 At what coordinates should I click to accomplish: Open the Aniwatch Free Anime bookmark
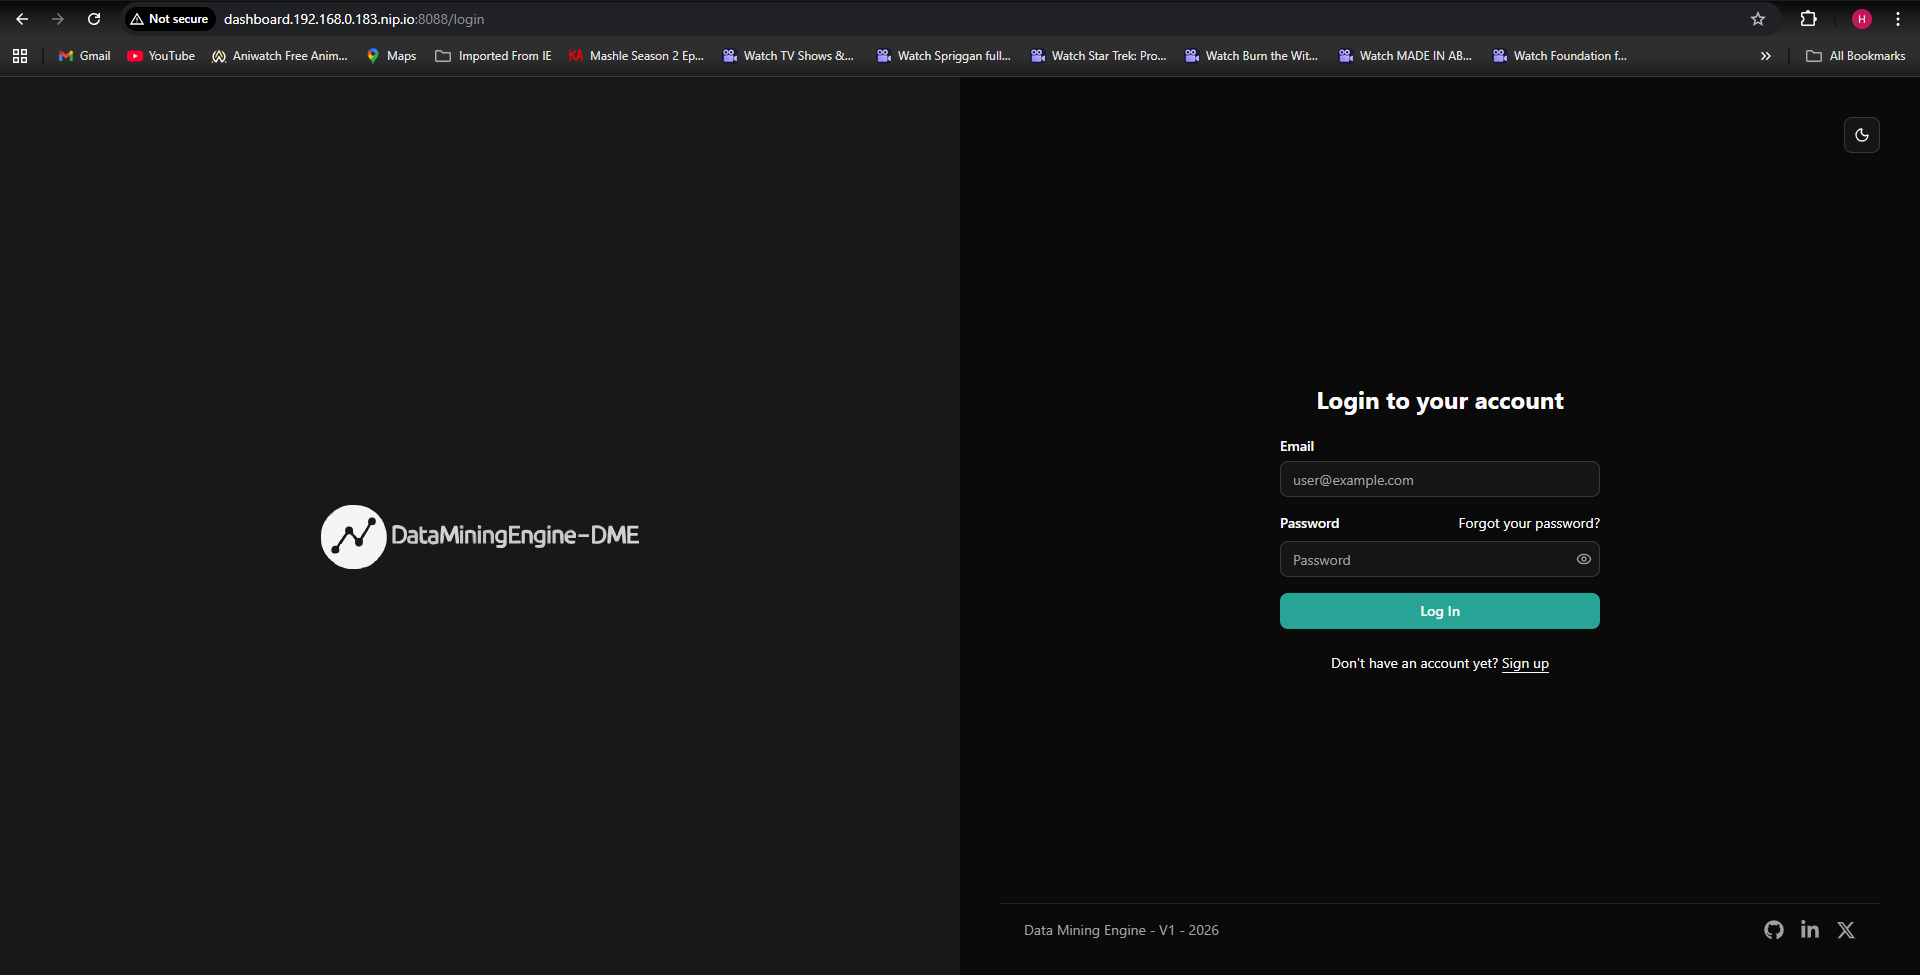pyautogui.click(x=280, y=56)
